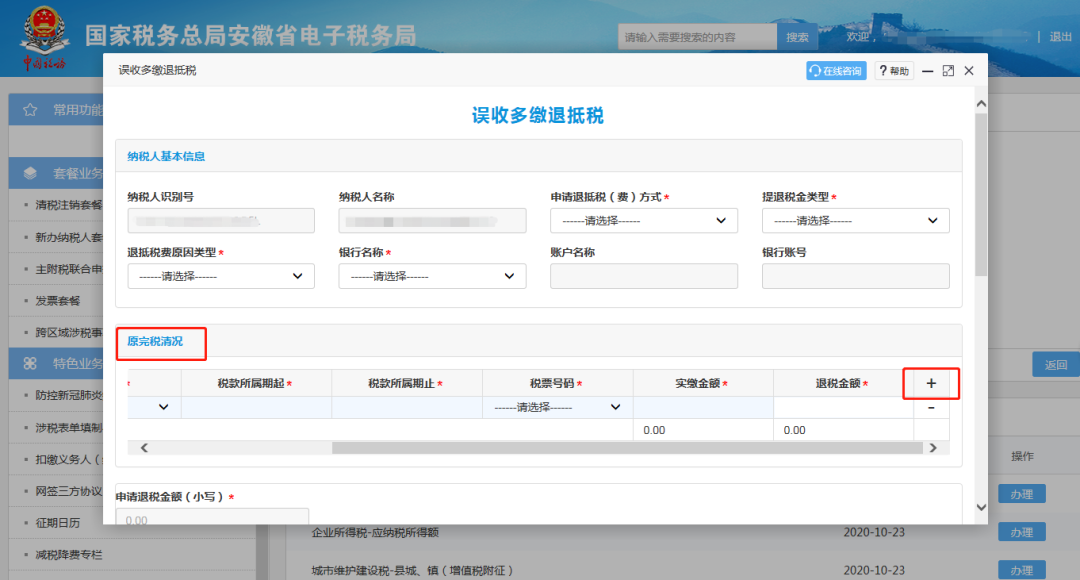Select 征期日历 in sidebar
The width and height of the screenshot is (1080, 580).
(x=58, y=523)
